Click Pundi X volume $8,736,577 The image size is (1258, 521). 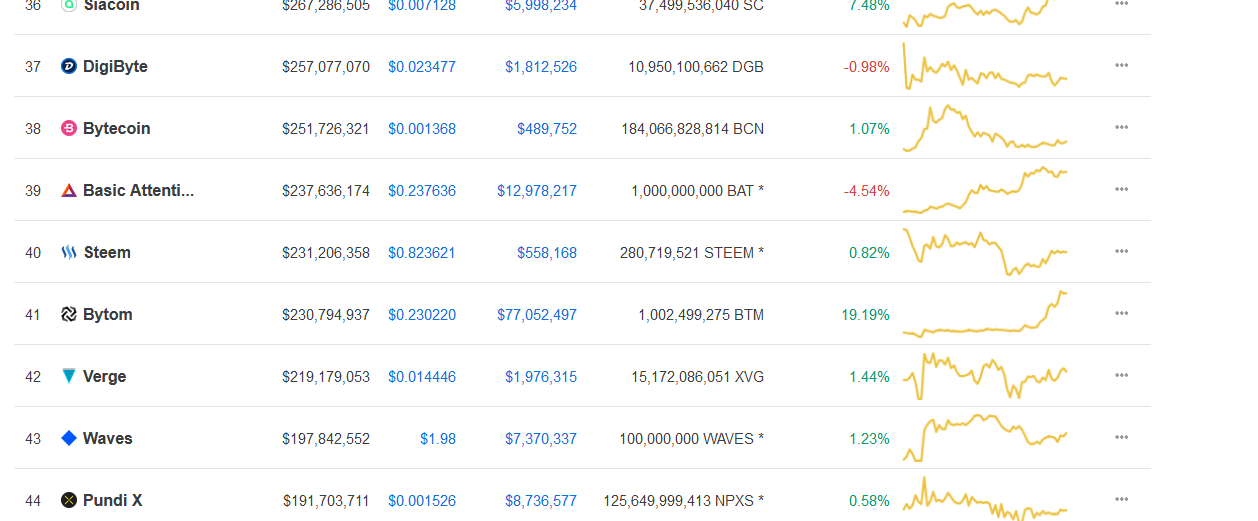(x=541, y=501)
